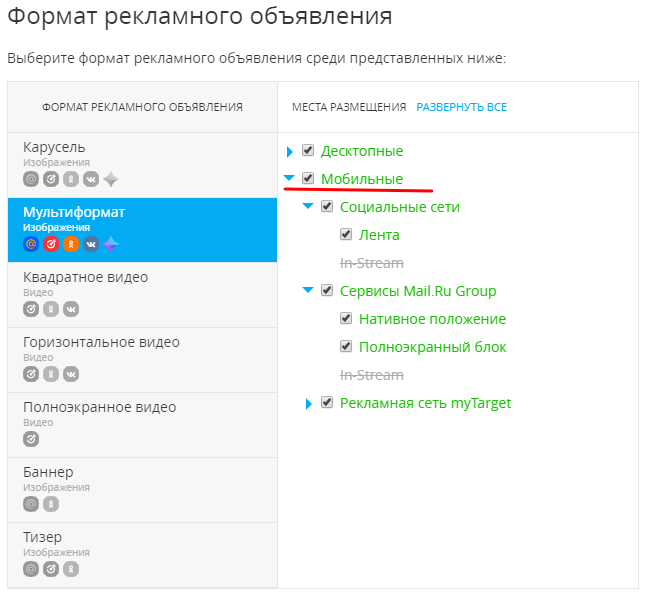The image size is (645, 595).
Task: Click In-Stream under Социальные сети
Action: [x=372, y=263]
